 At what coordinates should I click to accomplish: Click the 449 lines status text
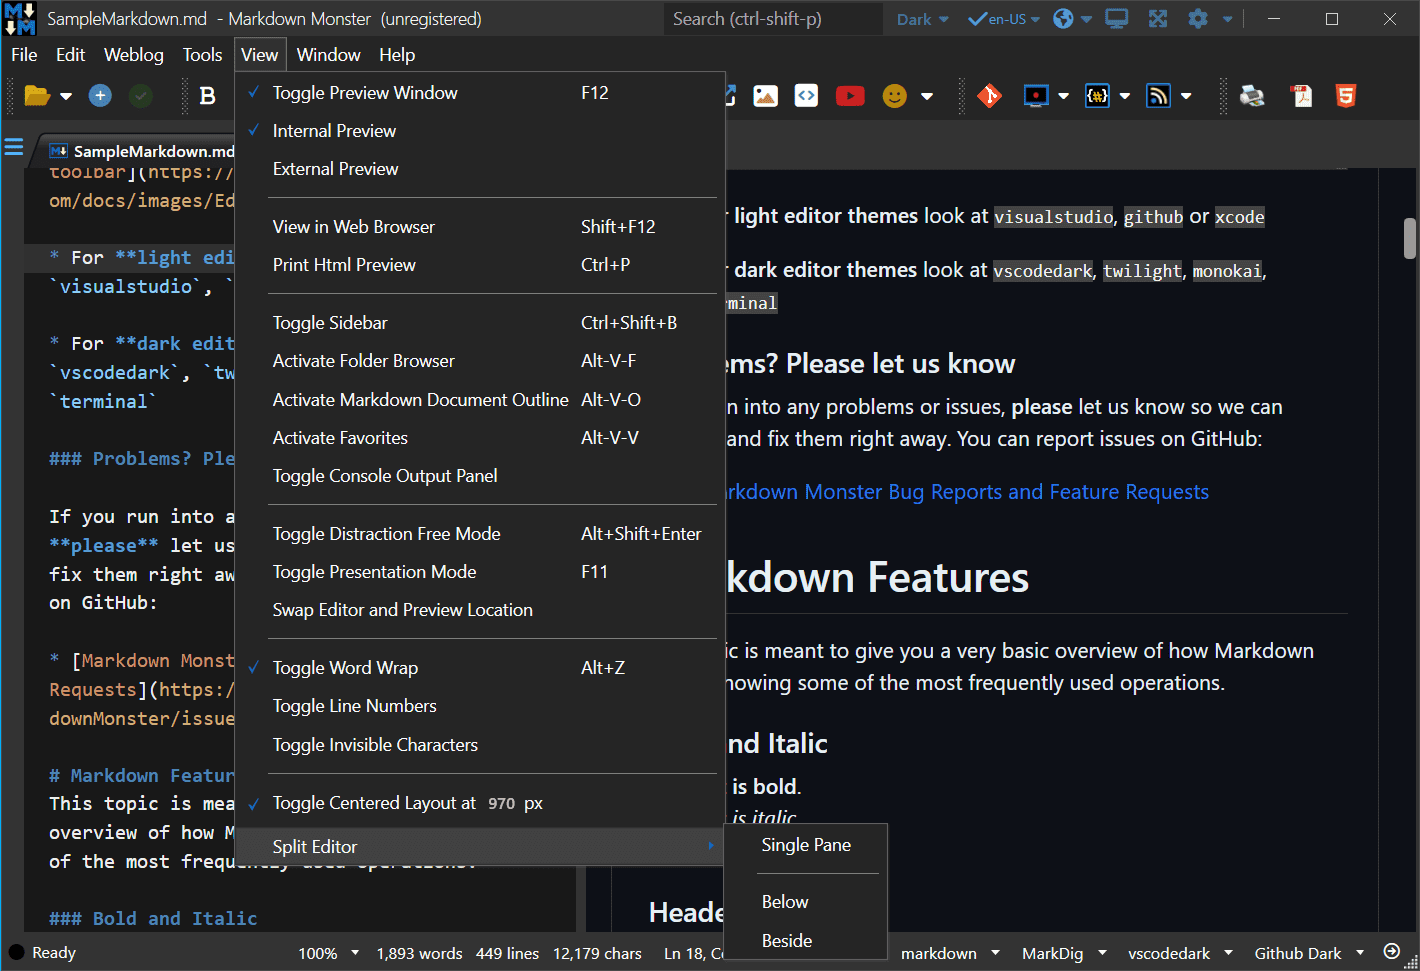pyautogui.click(x=507, y=953)
